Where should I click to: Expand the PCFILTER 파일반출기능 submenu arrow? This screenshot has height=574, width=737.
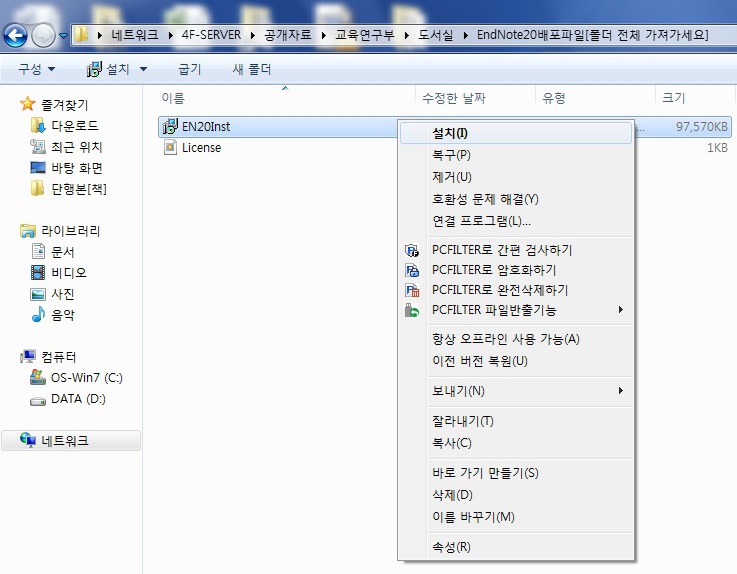point(621,309)
